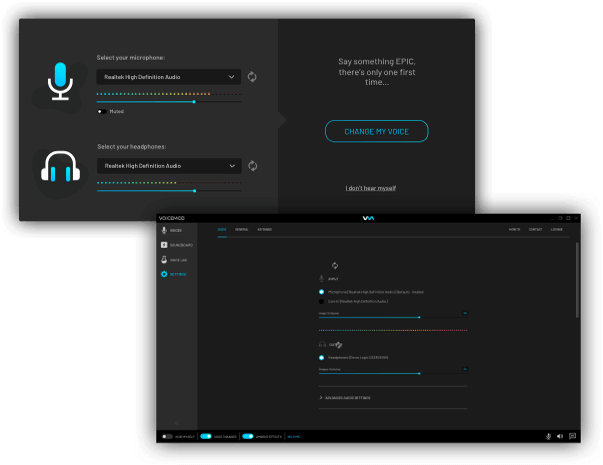Click the speaker icon in bottom status bar
This screenshot has width=603, height=465.
click(x=560, y=436)
